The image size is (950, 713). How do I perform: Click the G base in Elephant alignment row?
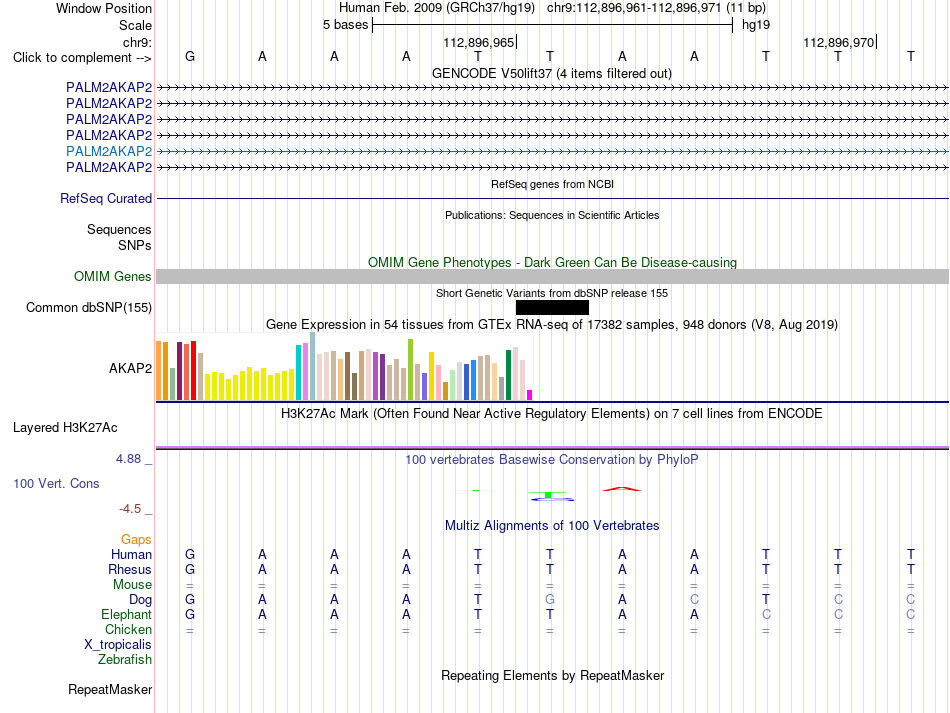190,615
